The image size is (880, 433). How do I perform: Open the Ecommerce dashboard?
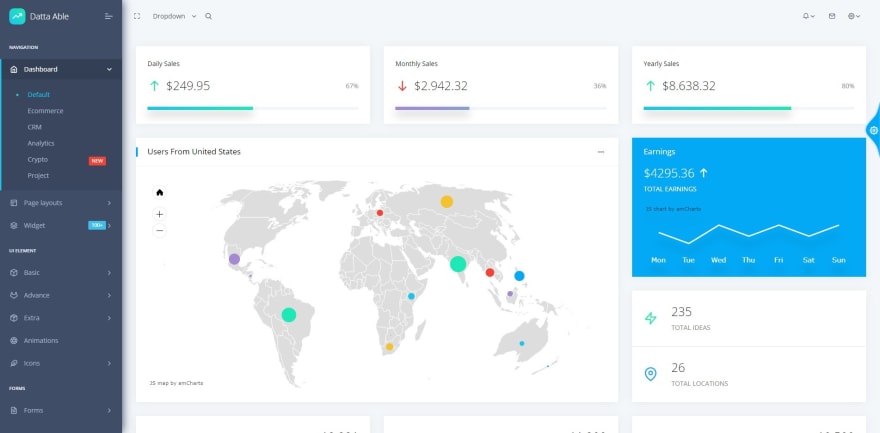click(45, 111)
